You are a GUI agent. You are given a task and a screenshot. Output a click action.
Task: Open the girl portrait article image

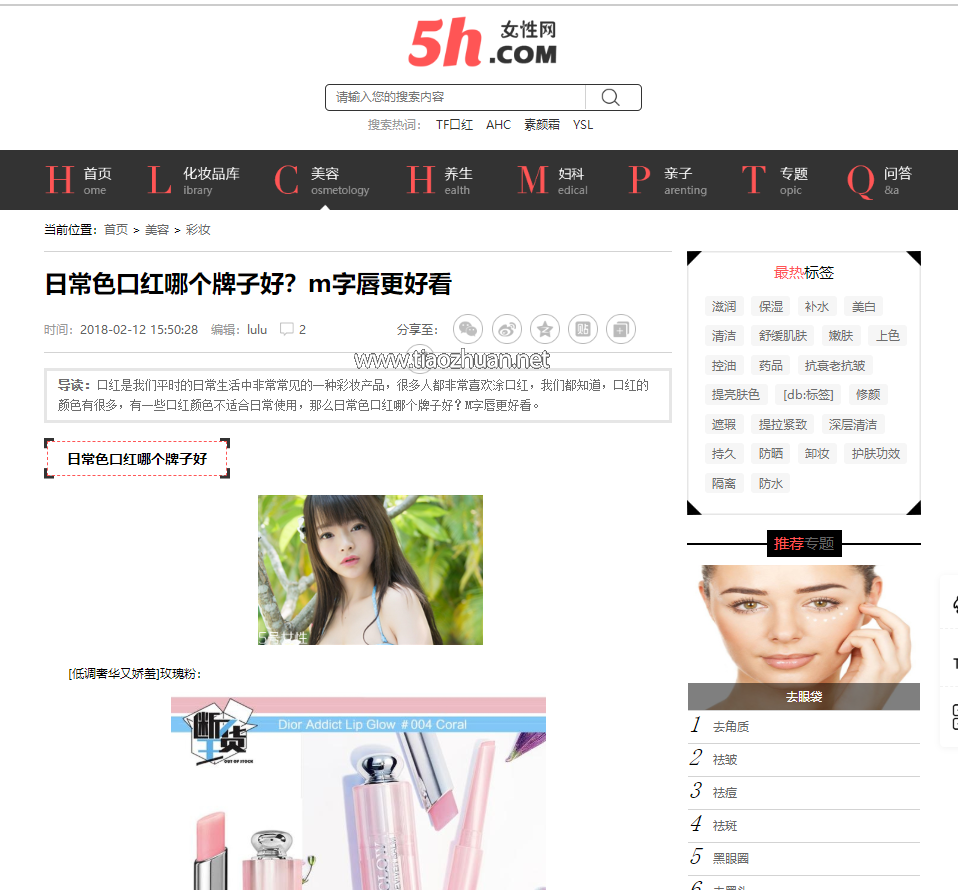[x=370, y=570]
